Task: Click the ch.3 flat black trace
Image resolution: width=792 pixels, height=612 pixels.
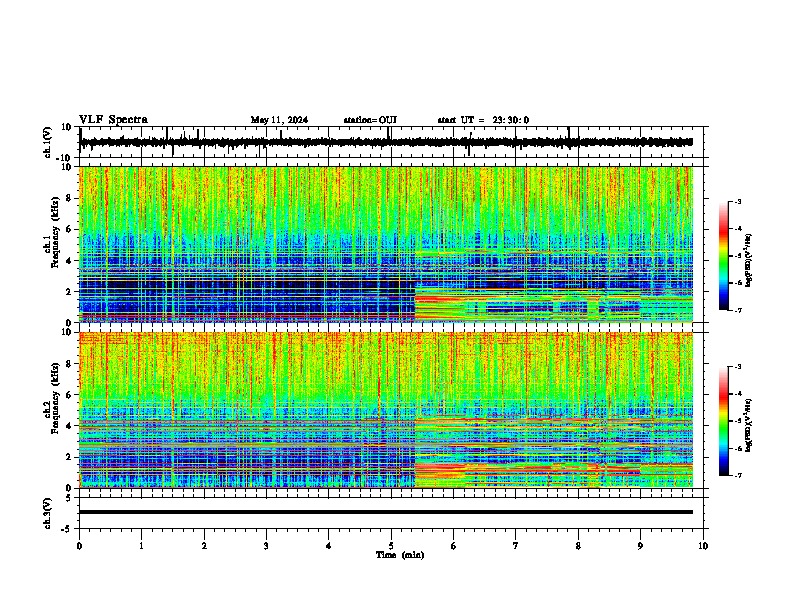Action: click(386, 512)
